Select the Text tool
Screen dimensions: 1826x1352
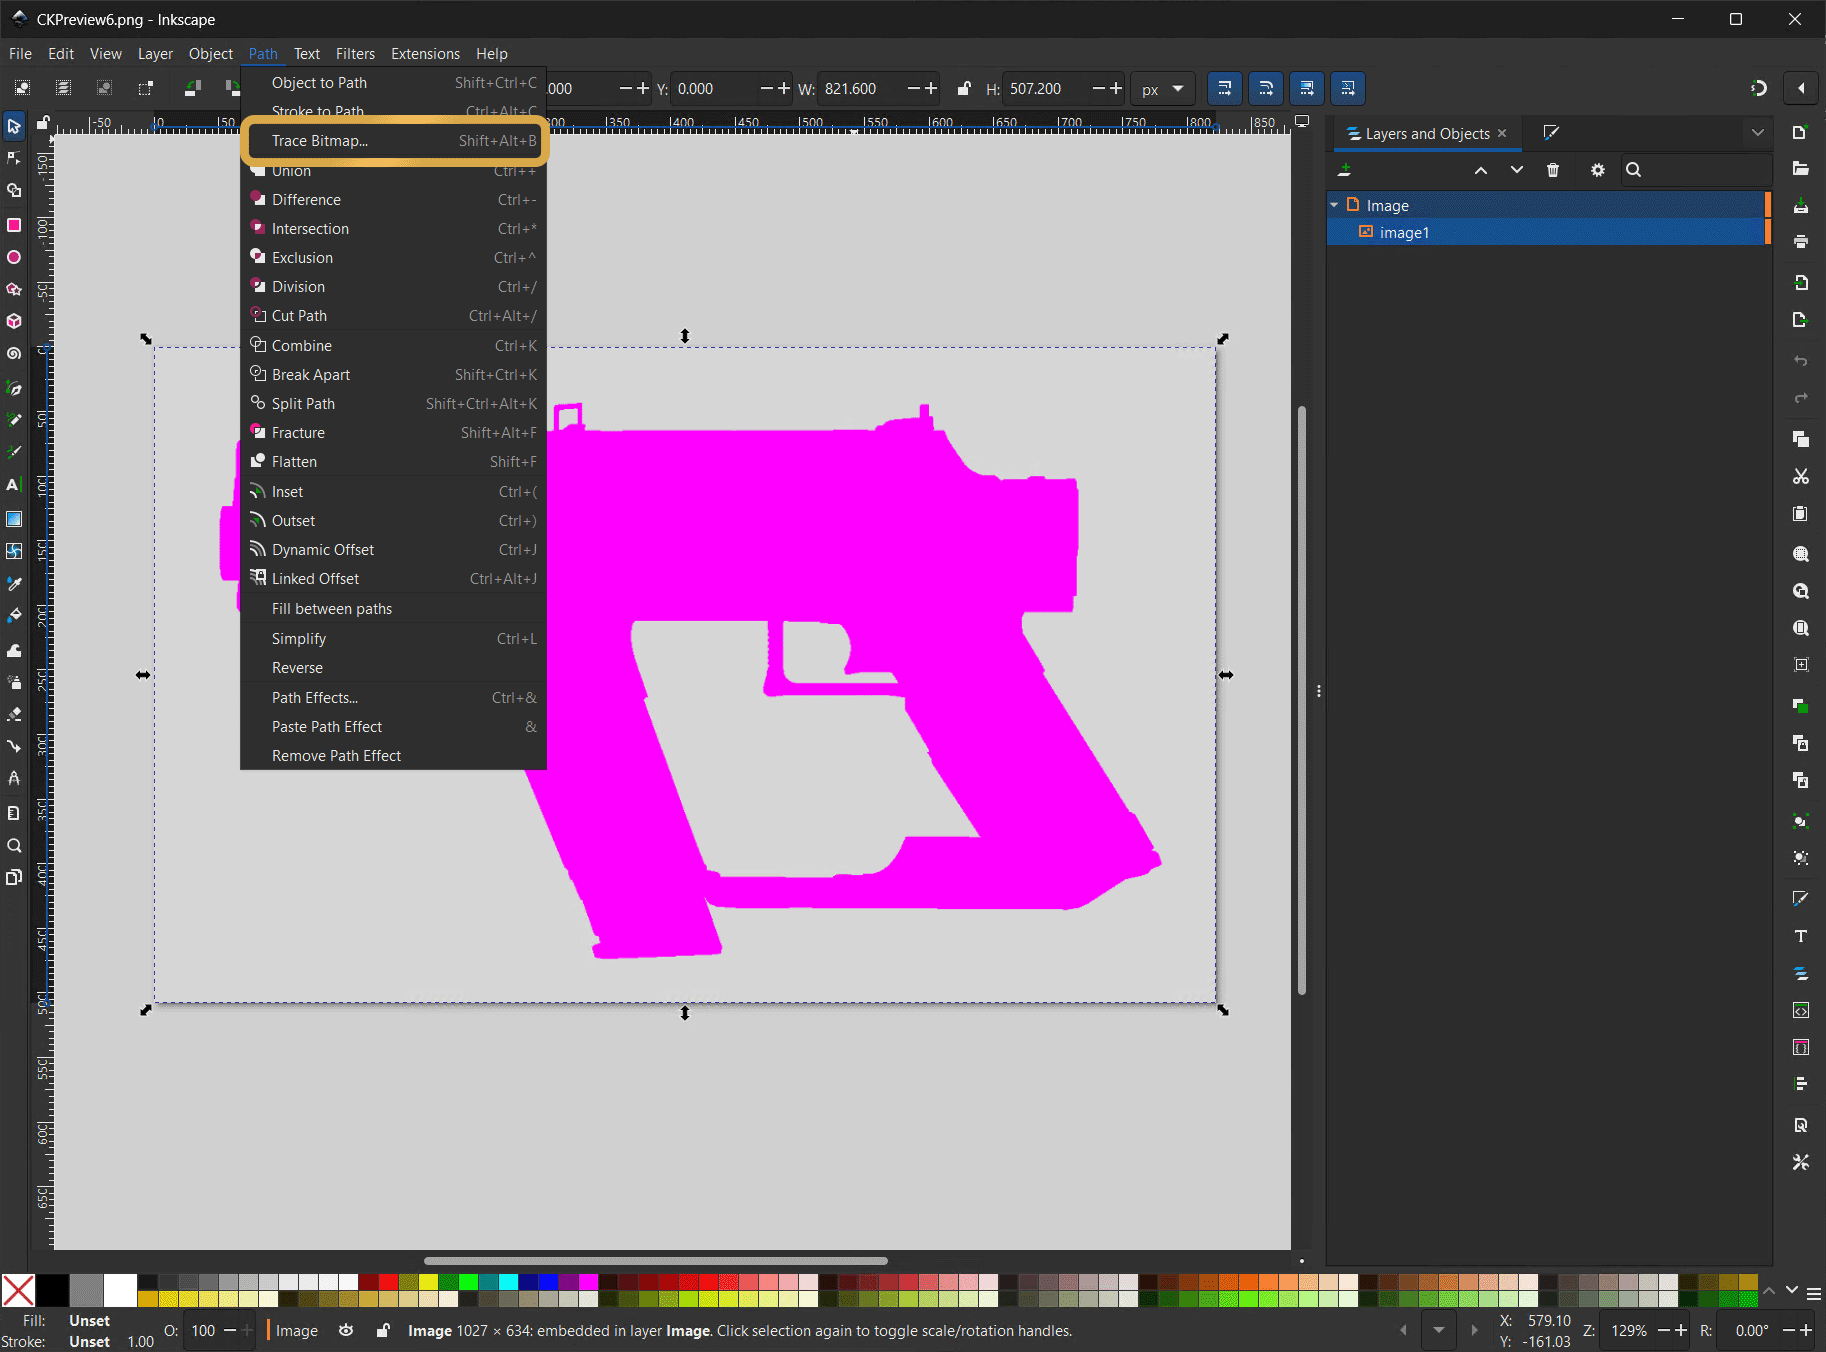[14, 485]
